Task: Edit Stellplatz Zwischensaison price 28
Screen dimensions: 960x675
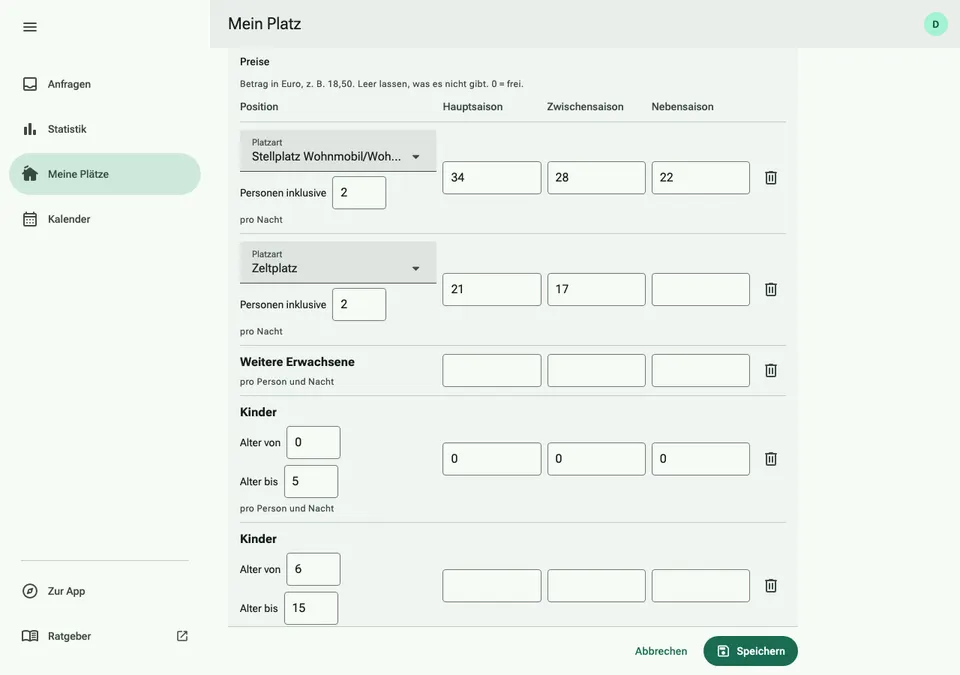Action: (x=596, y=178)
